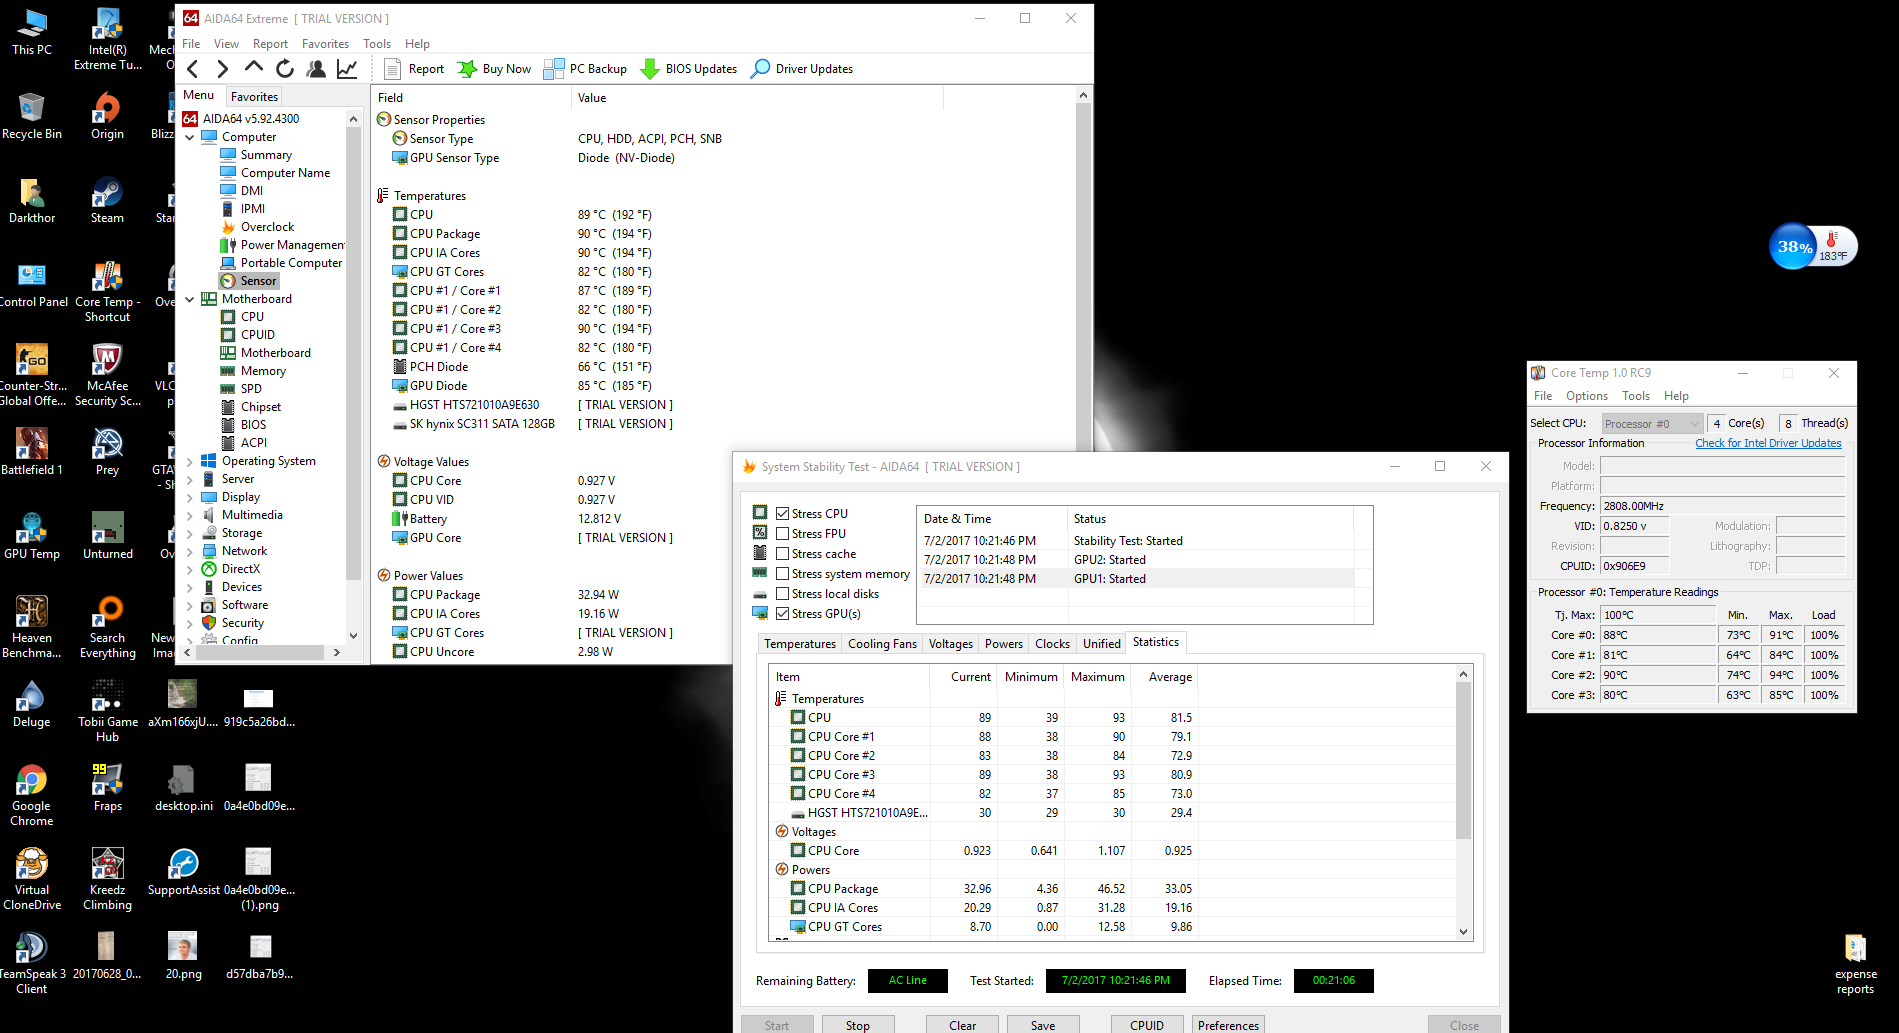Click the Frequency field in Core Temp

pos(1722,506)
